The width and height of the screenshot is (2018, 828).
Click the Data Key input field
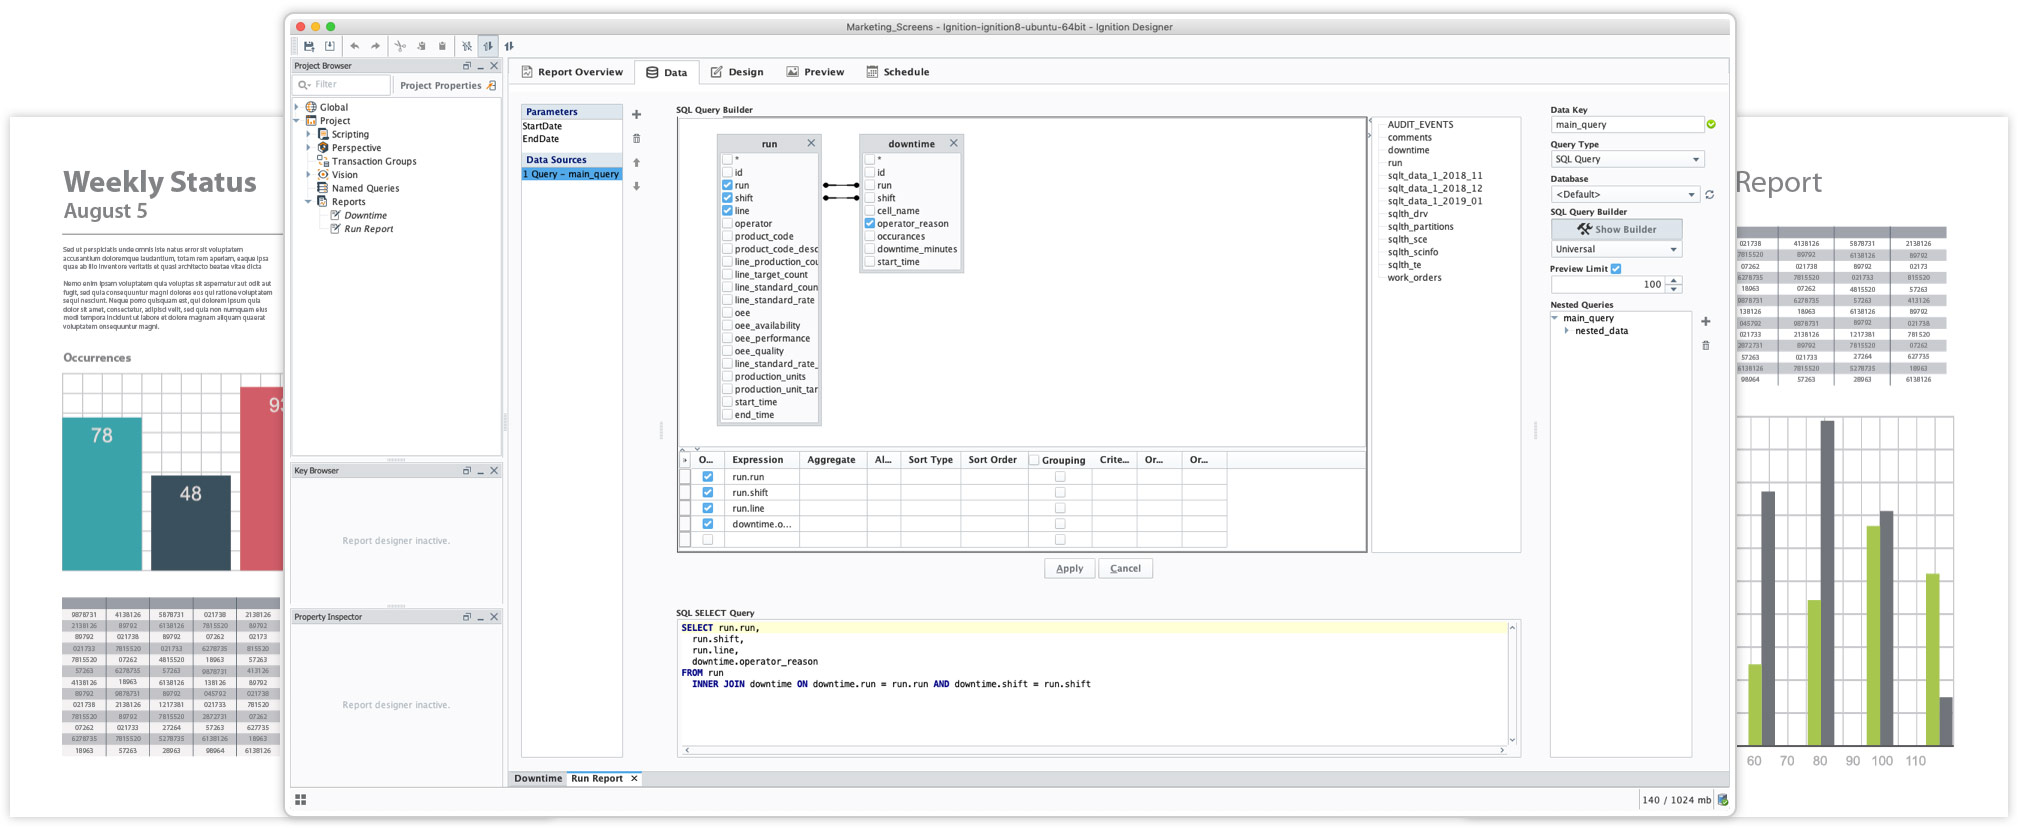click(x=1627, y=125)
